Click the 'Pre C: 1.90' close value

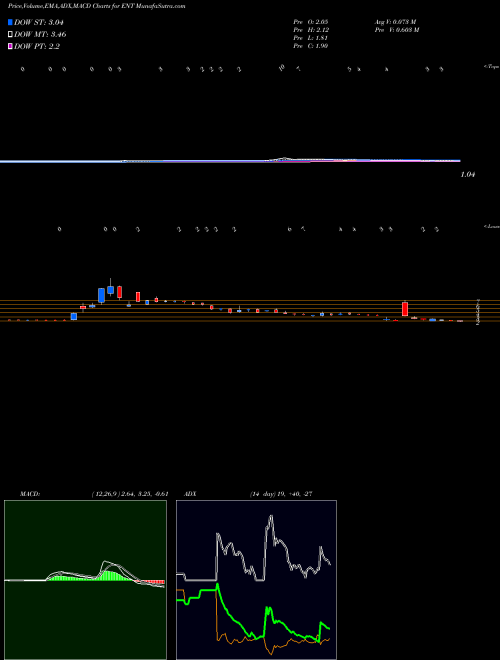311,46
